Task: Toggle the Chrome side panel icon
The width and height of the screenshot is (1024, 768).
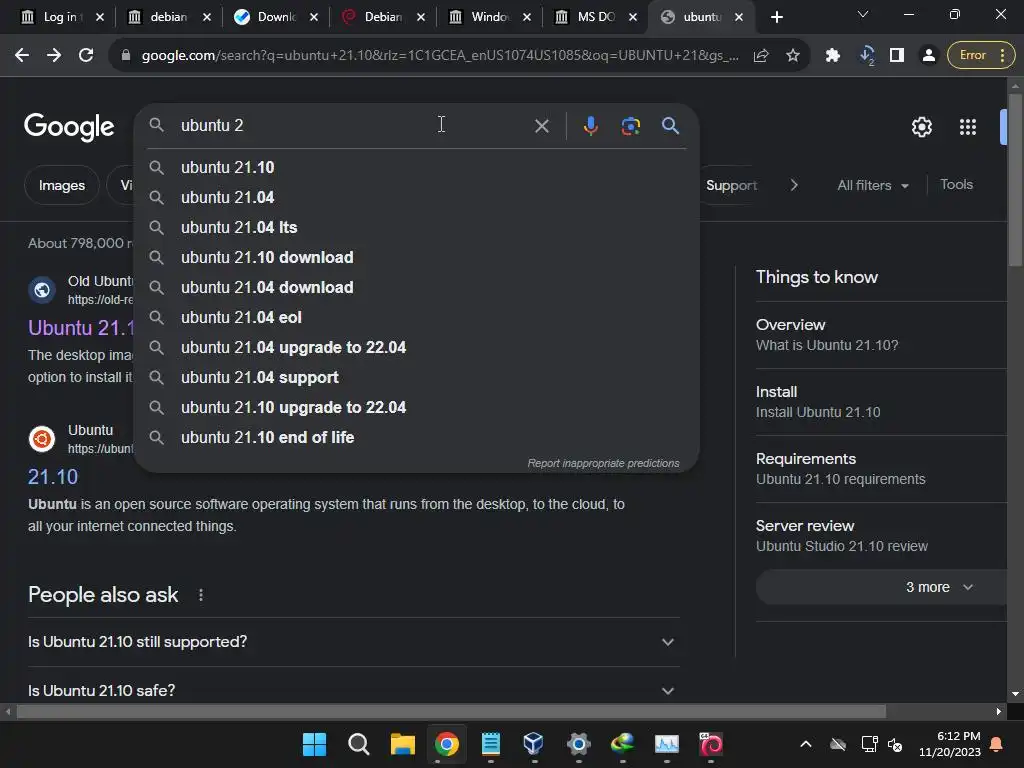Action: 897,56
